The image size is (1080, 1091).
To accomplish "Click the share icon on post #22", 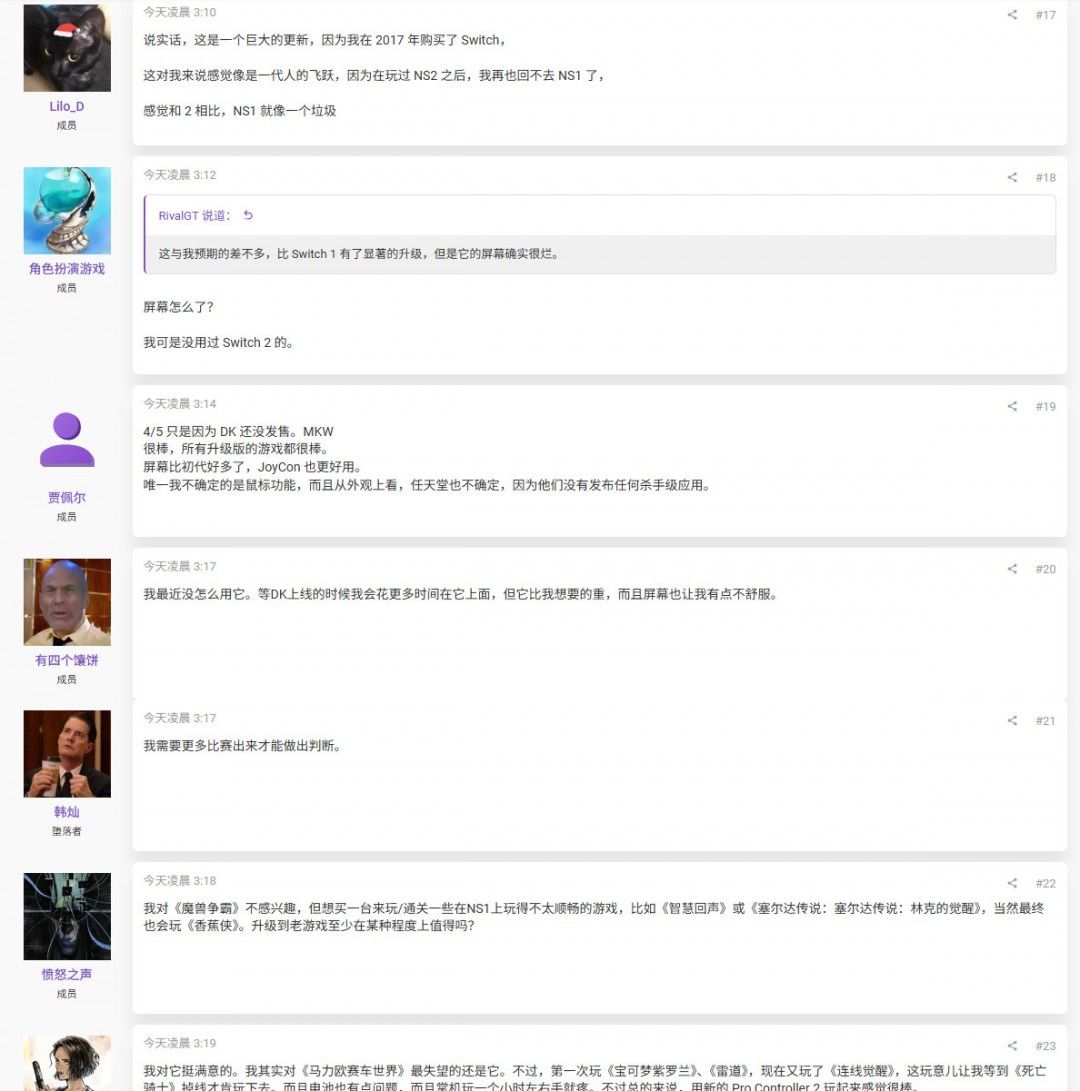I will (1012, 883).
